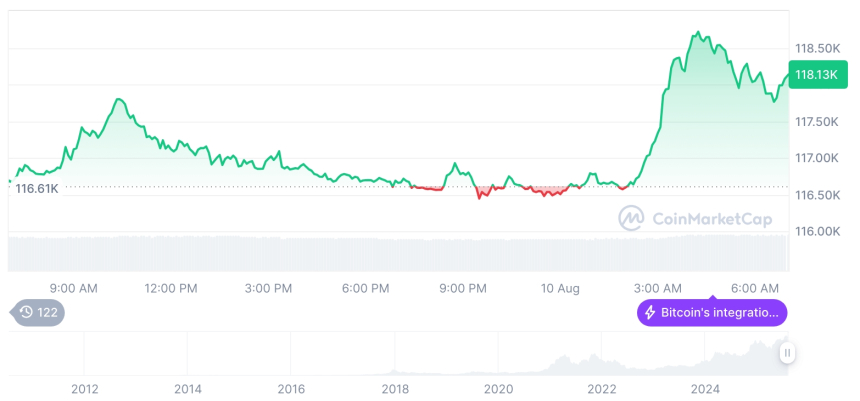Click the 2024 year marker on timeline
The image size is (860, 401).
click(705, 388)
